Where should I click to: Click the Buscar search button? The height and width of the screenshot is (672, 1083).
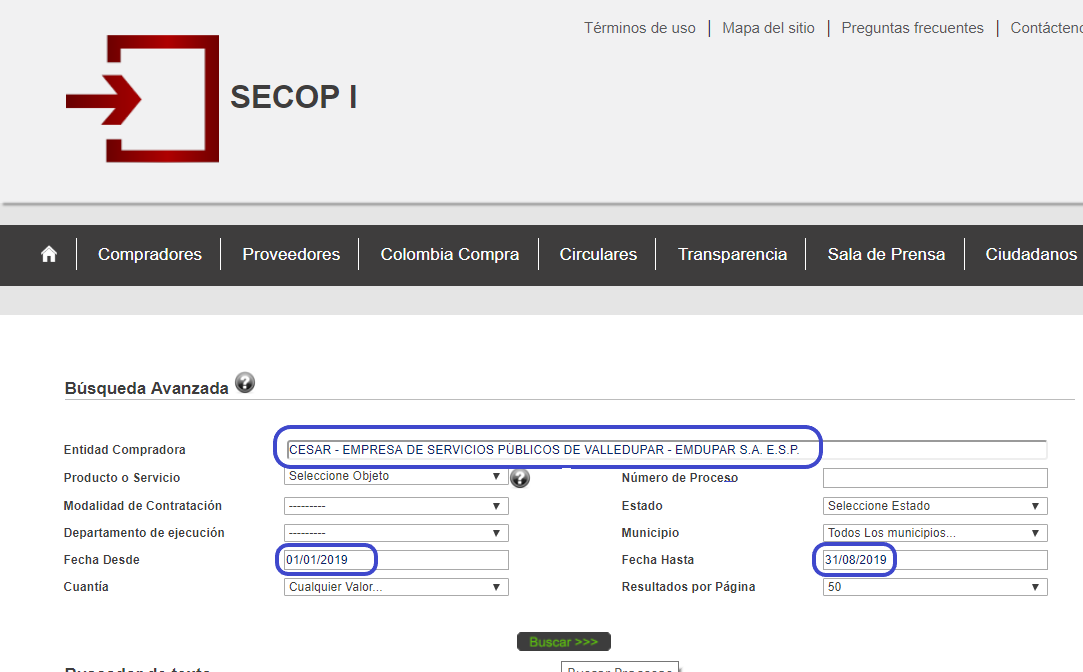[563, 641]
